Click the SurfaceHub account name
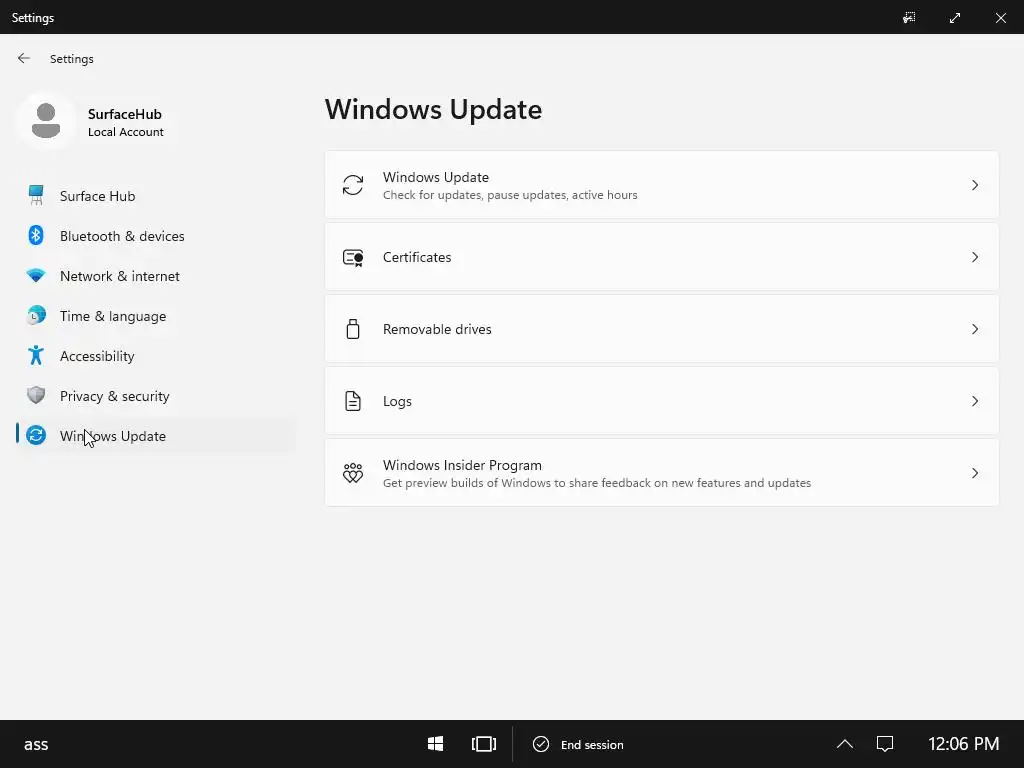The height and width of the screenshot is (768, 1024). click(125, 114)
